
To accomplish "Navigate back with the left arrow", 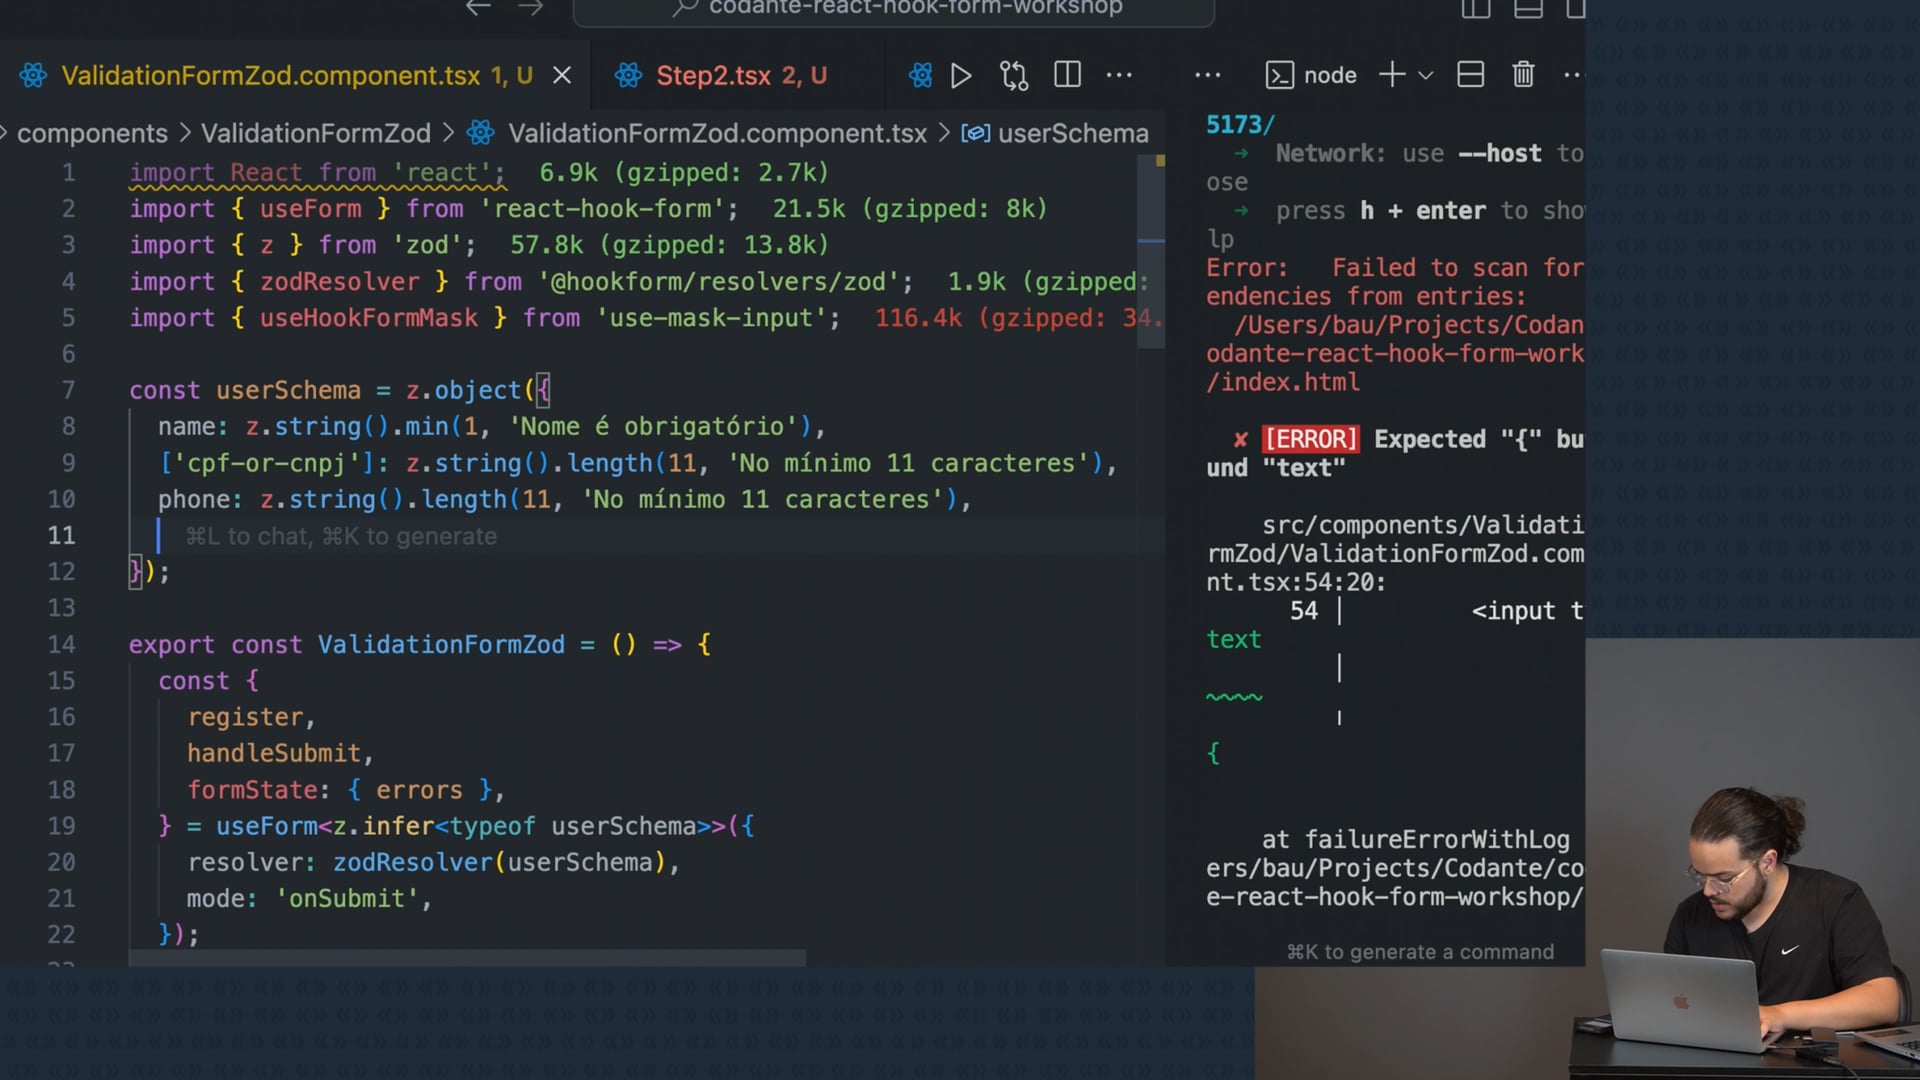I will (x=478, y=8).
